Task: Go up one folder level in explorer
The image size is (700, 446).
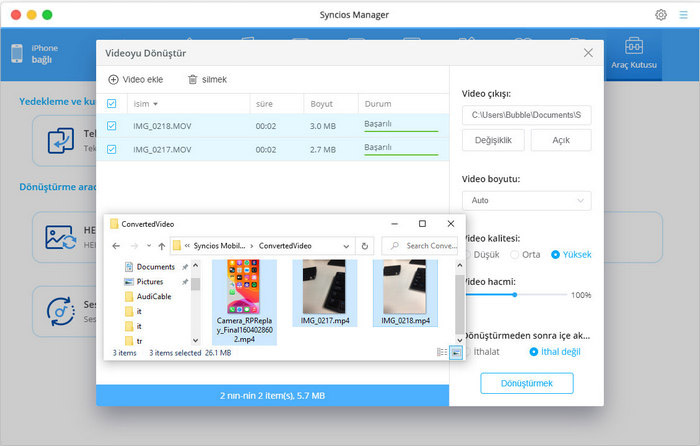Action: coord(162,246)
